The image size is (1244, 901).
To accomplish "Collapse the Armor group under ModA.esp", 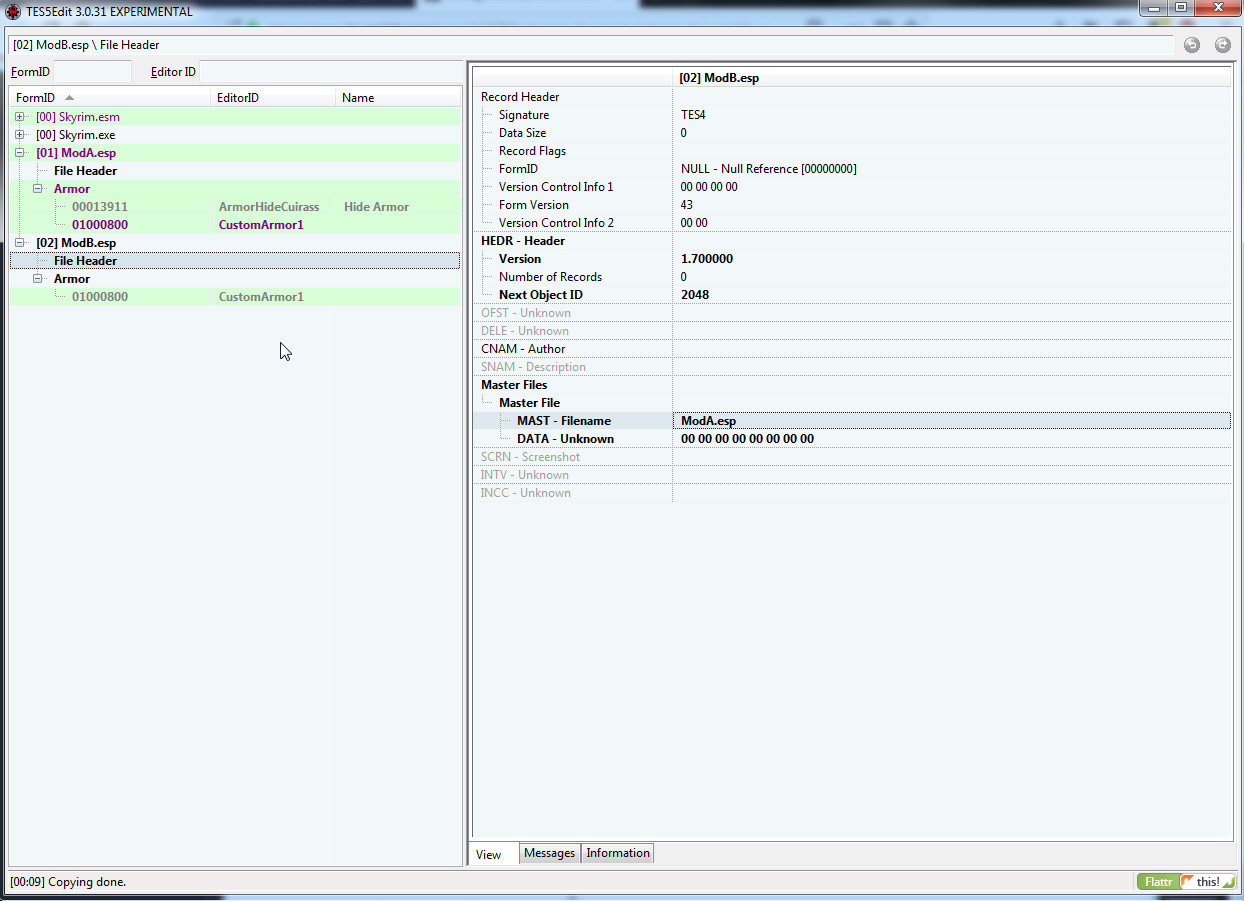I will point(38,189).
